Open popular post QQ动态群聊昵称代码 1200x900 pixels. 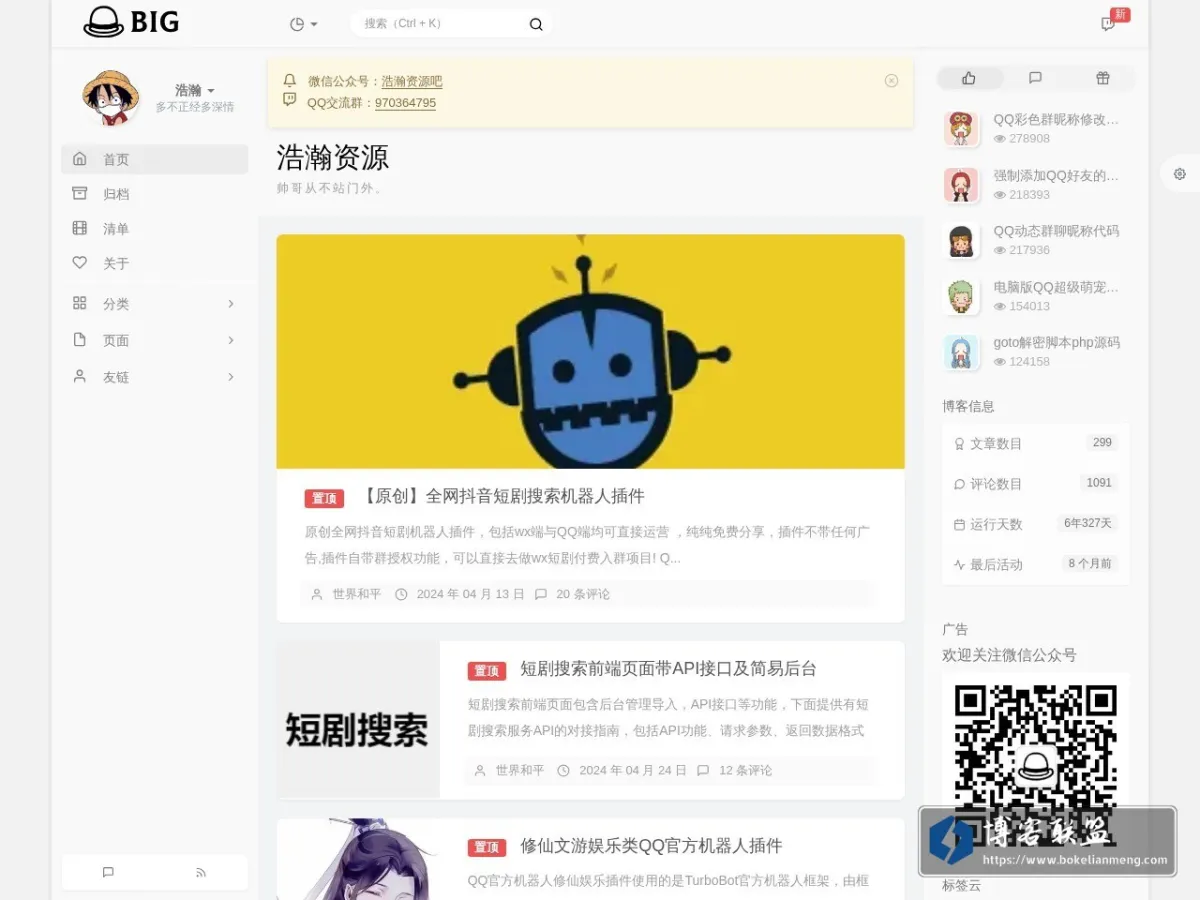(x=1056, y=231)
